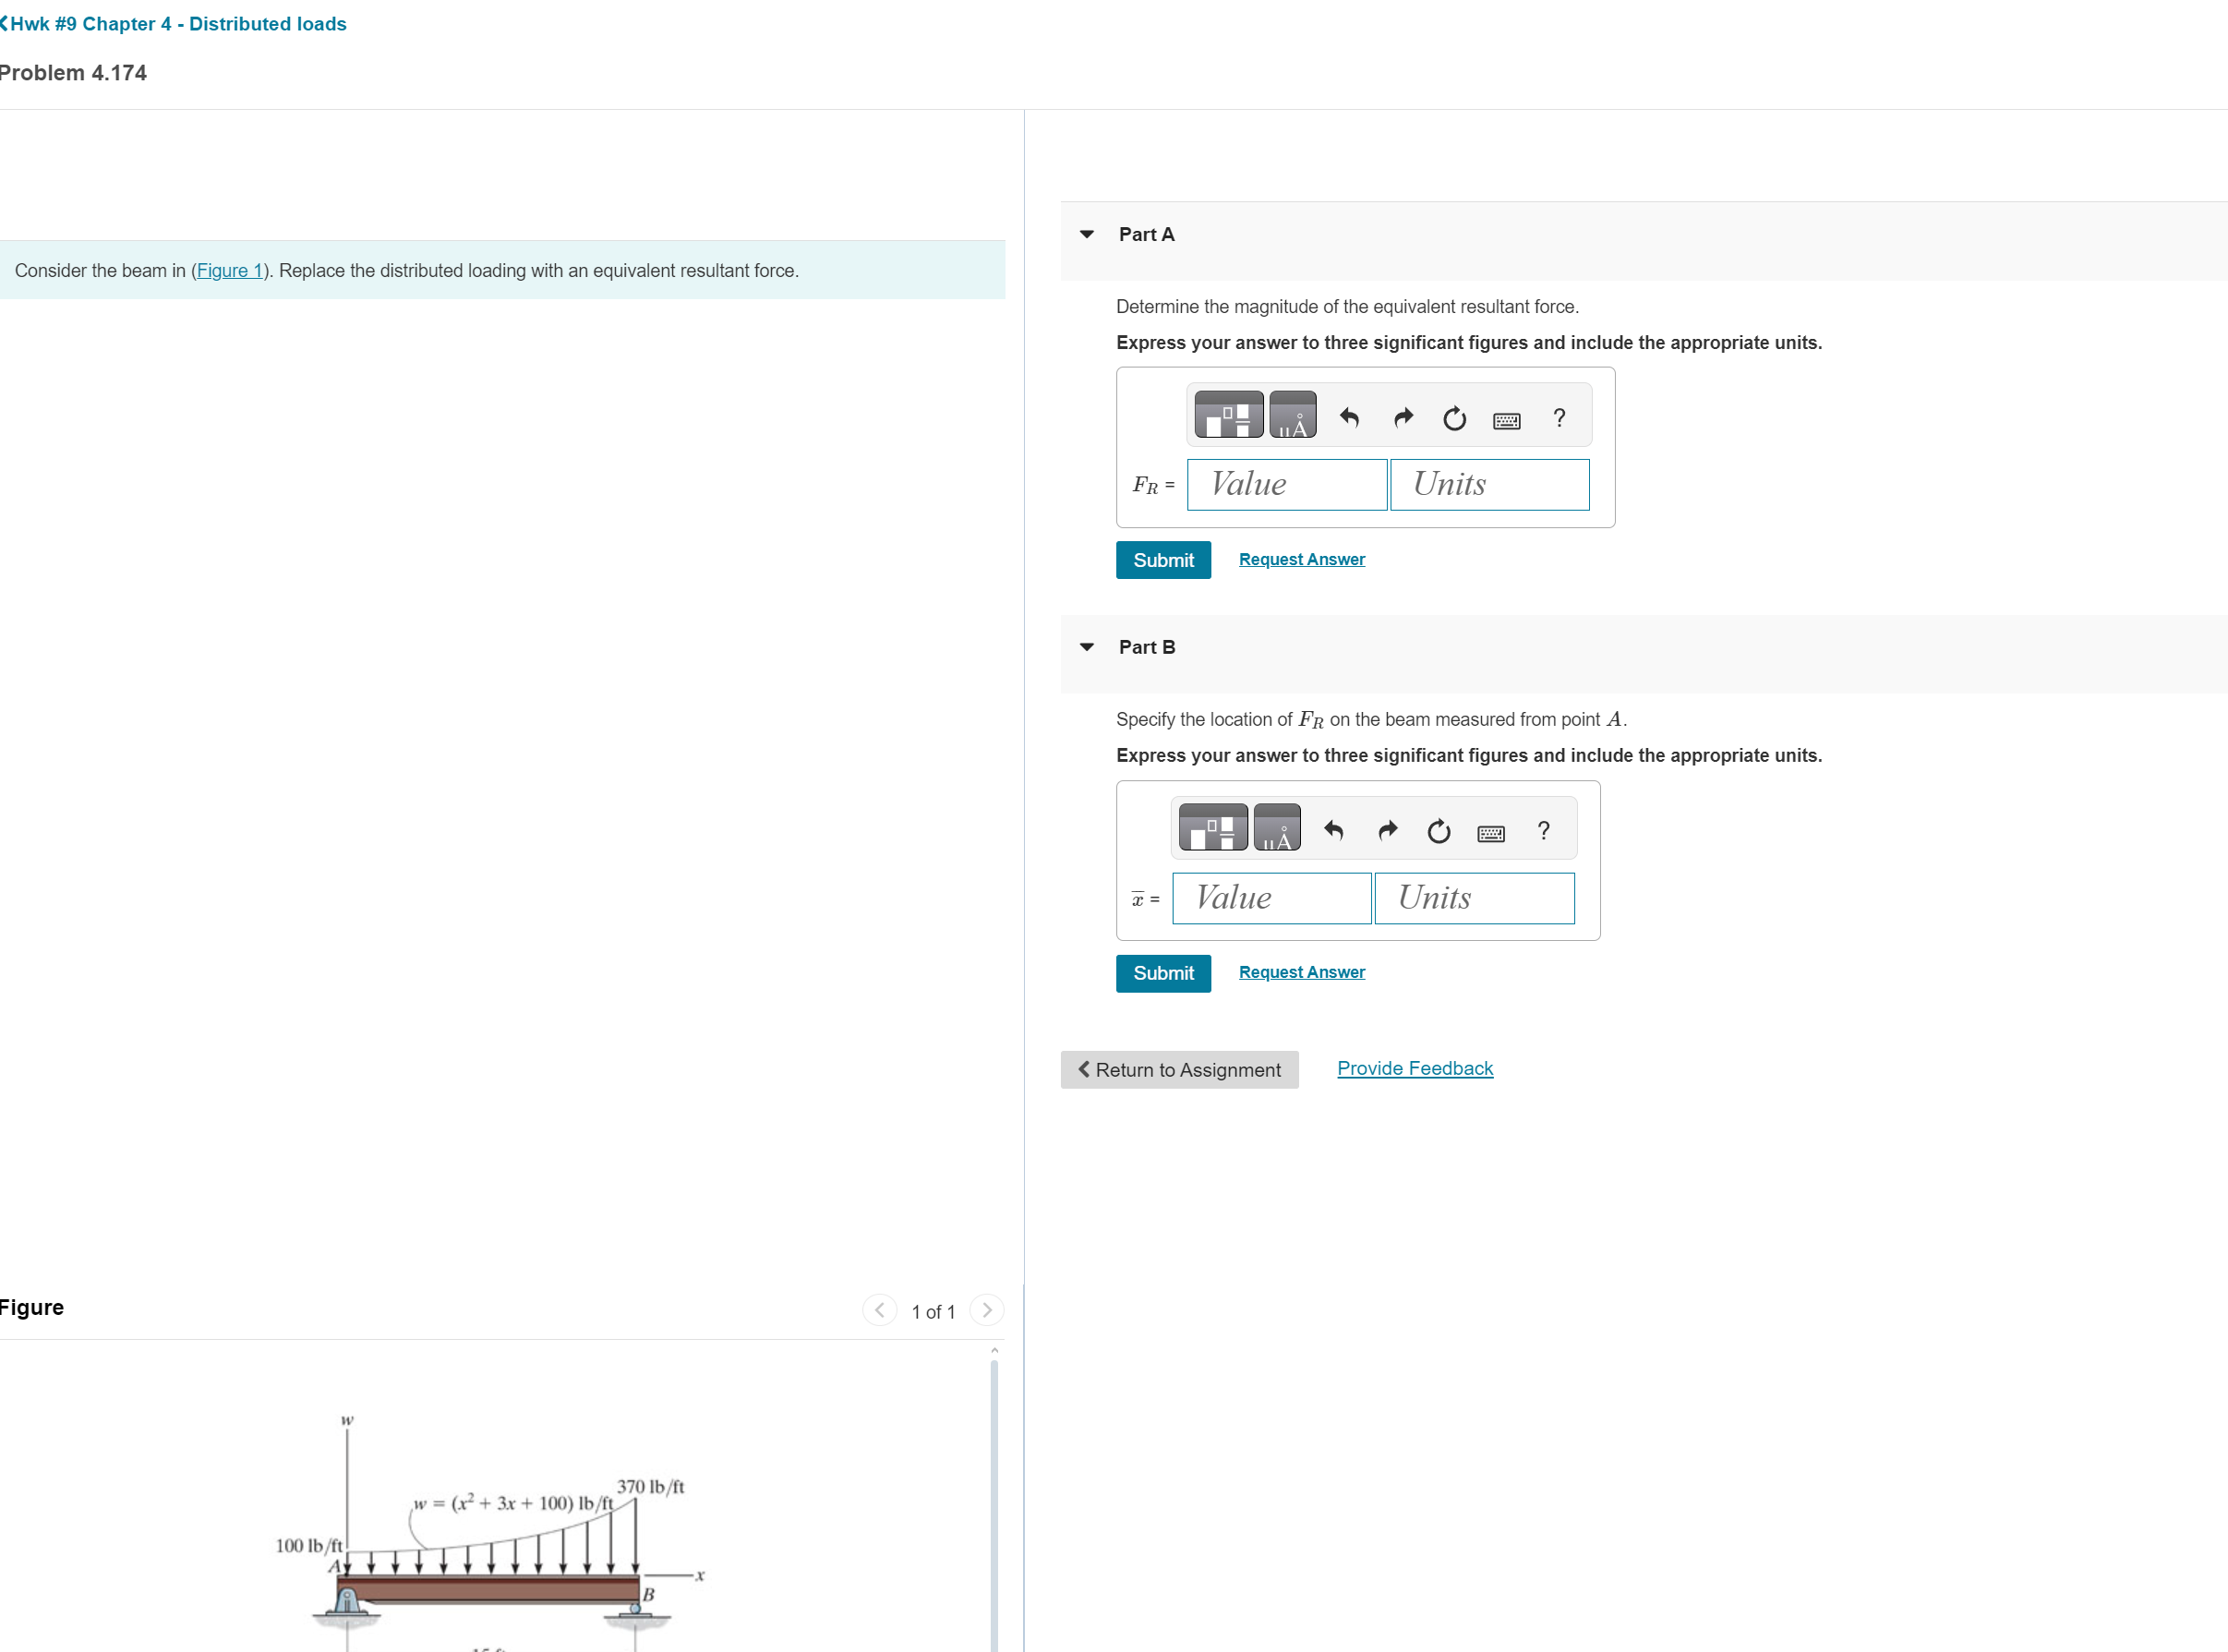Click the help question mark in Part A

click(1558, 417)
